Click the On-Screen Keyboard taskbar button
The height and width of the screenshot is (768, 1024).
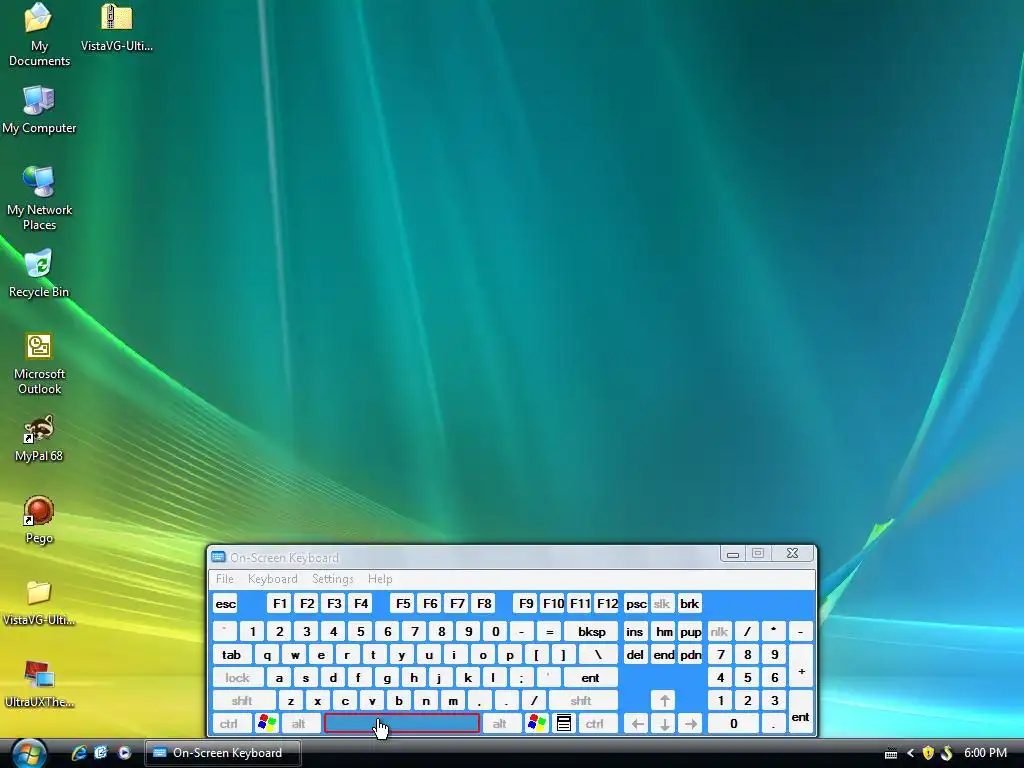(222, 753)
